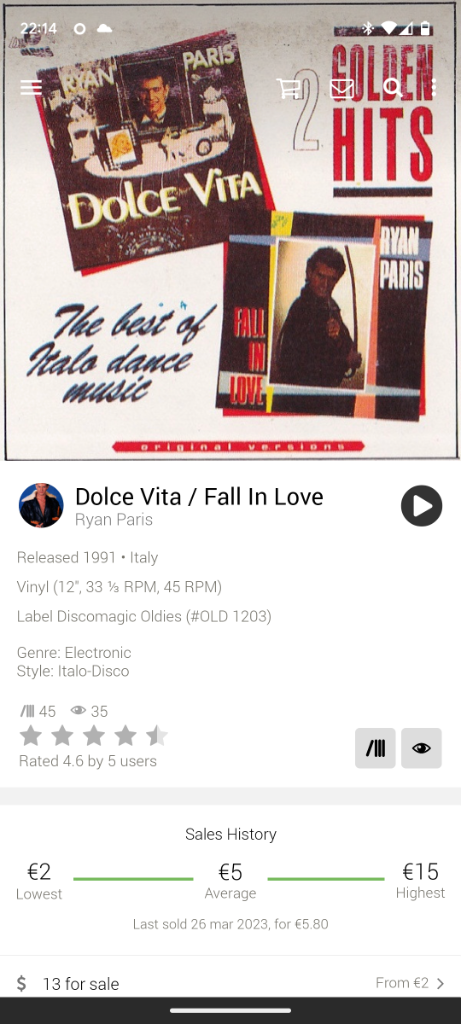461x1024 pixels.
Task: Open the hamburger navigation menu
Action: click(x=31, y=88)
